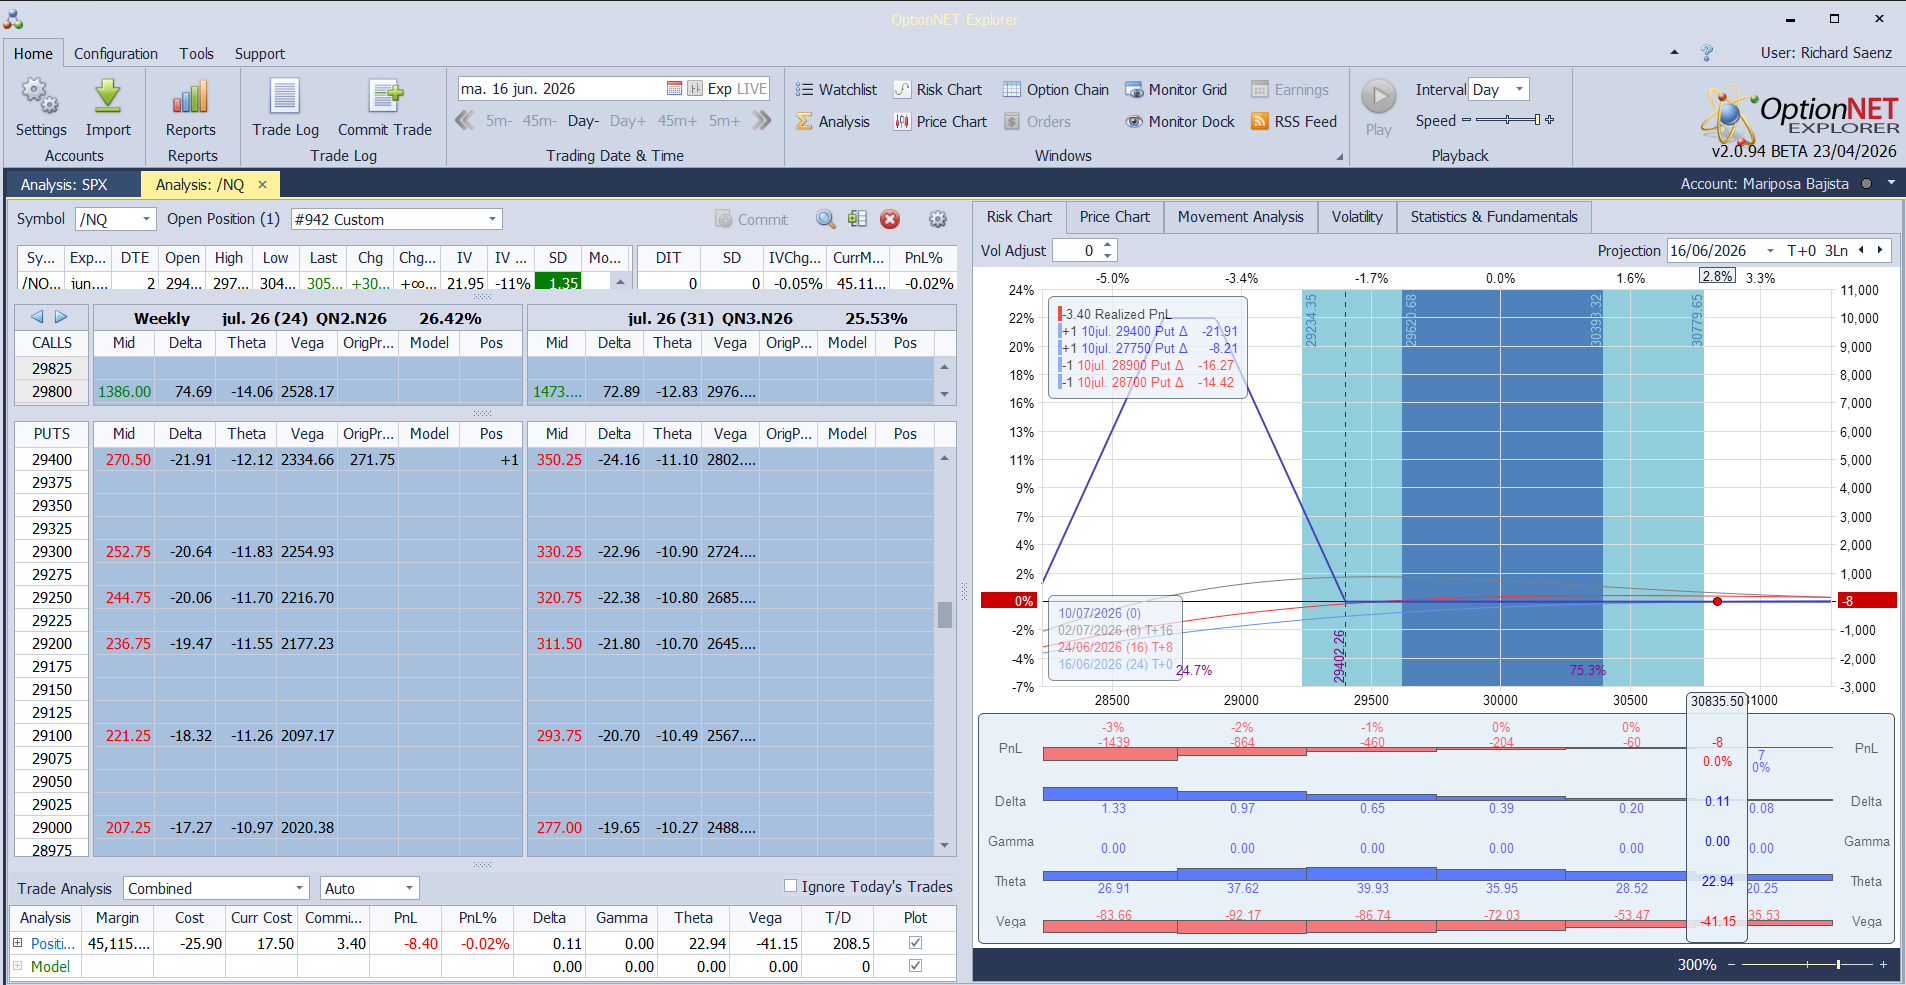Click the T+0 projection button
The height and width of the screenshot is (985, 1906).
[x=1802, y=251]
